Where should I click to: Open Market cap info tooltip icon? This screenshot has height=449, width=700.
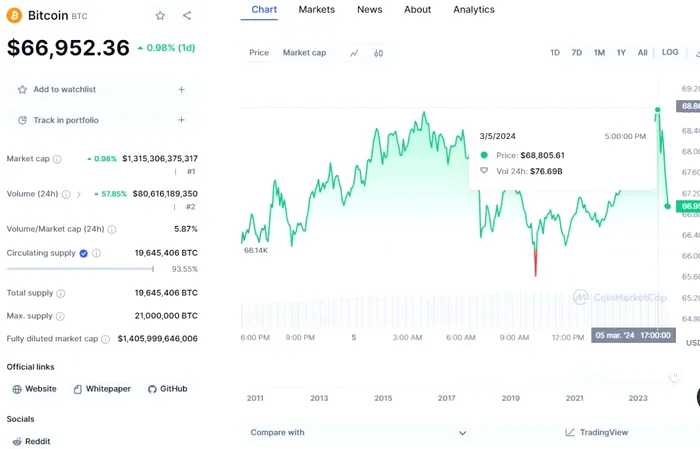tap(57, 159)
